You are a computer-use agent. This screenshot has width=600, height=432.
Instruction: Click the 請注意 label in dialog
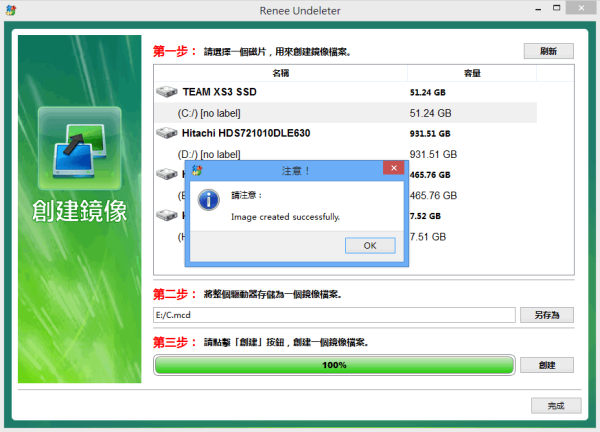point(246,196)
